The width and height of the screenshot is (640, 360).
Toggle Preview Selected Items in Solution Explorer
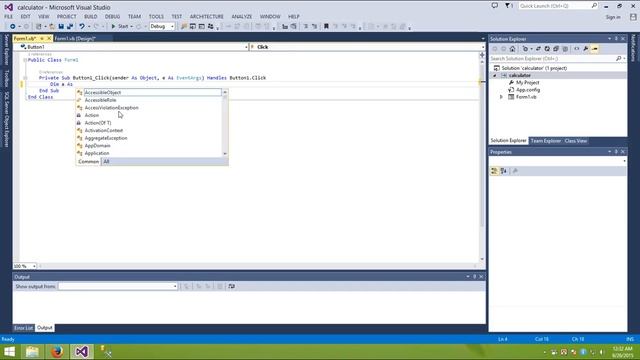tap(595, 49)
